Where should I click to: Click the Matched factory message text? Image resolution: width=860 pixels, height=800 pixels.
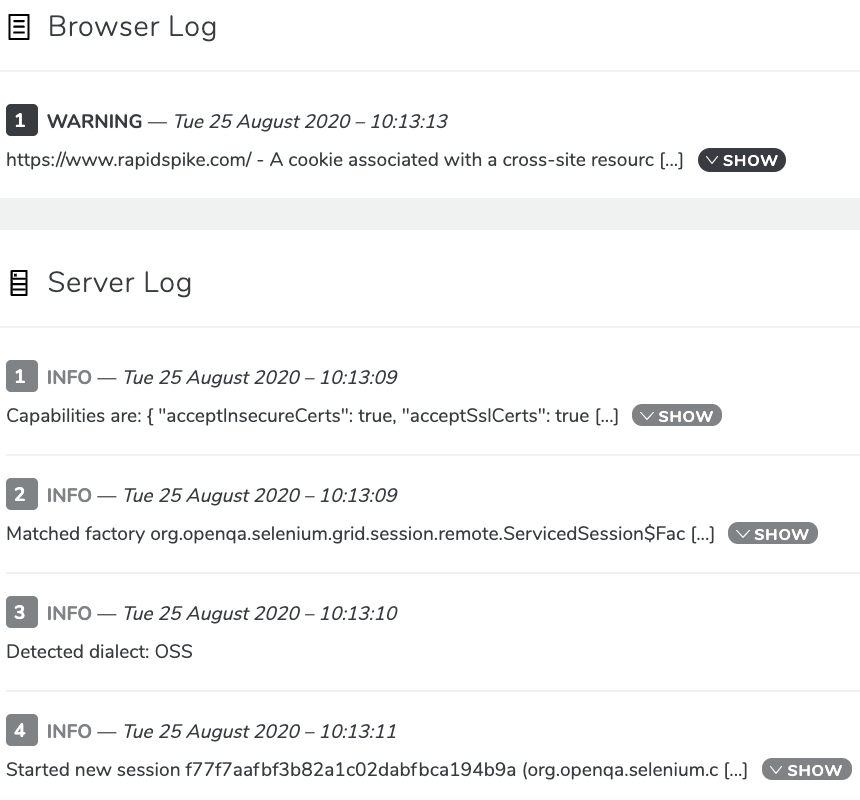pos(360,534)
